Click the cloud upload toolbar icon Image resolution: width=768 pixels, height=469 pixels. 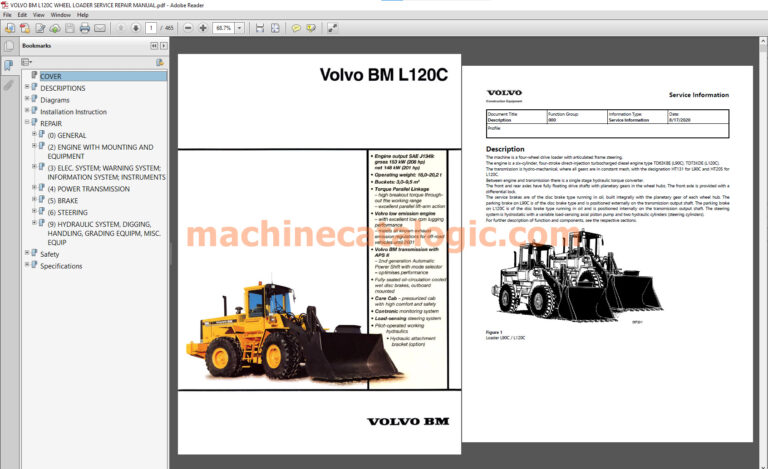pos(55,28)
